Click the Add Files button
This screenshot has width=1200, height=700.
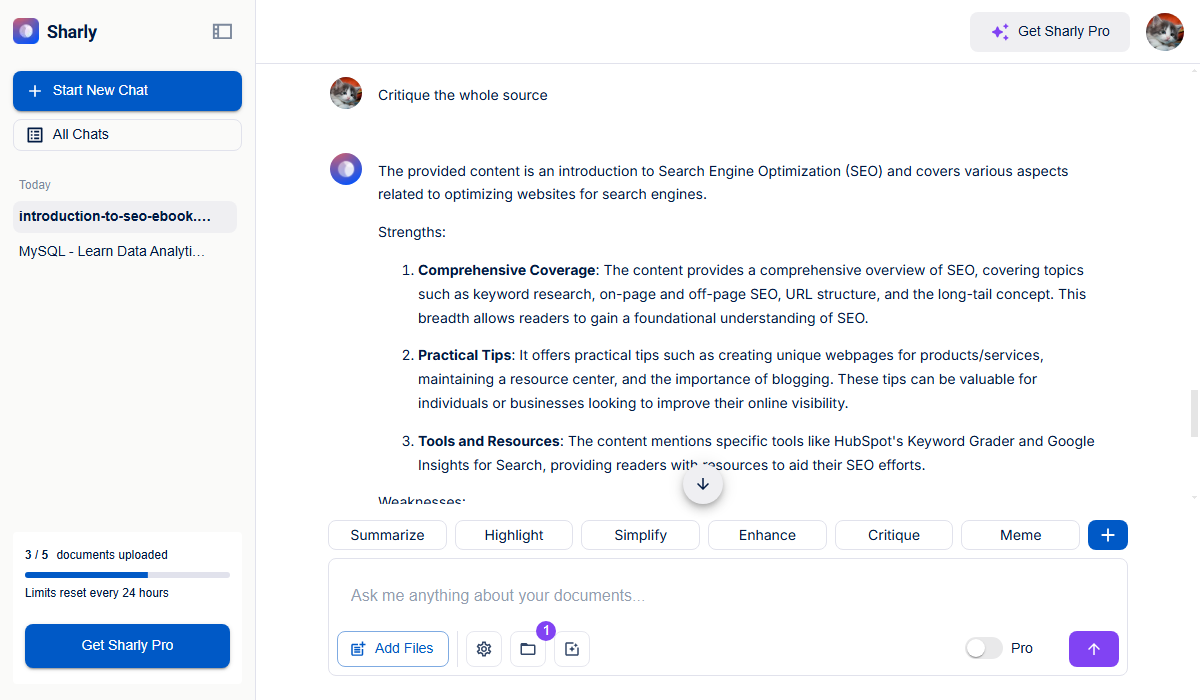coord(392,648)
